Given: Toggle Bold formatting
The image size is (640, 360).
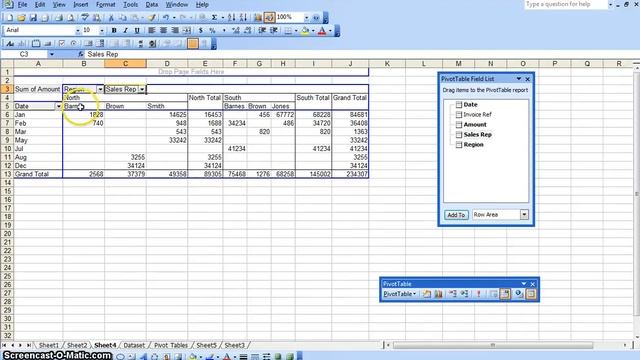Looking at the screenshot, I should (114, 31).
